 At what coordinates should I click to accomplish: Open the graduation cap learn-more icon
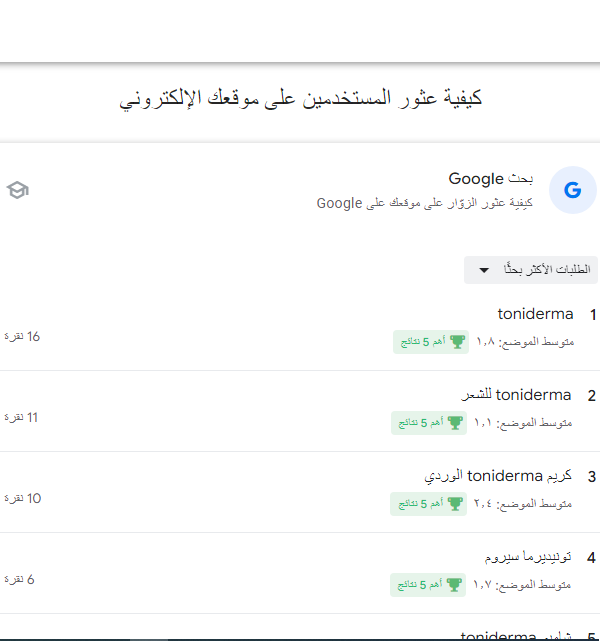pos(18,190)
